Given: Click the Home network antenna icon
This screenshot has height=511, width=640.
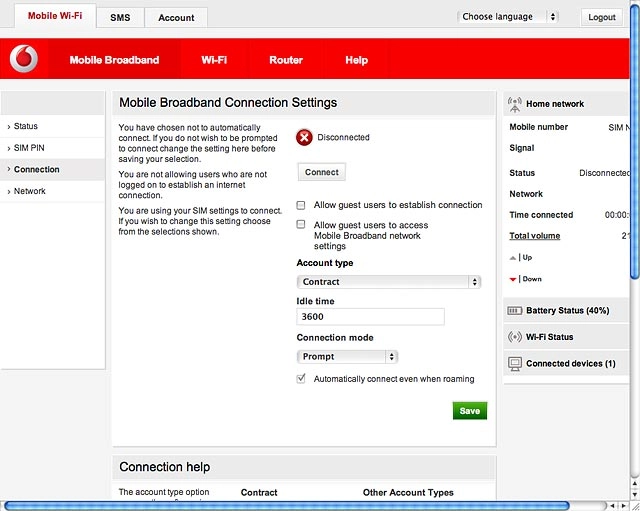Looking at the screenshot, I should coord(515,104).
